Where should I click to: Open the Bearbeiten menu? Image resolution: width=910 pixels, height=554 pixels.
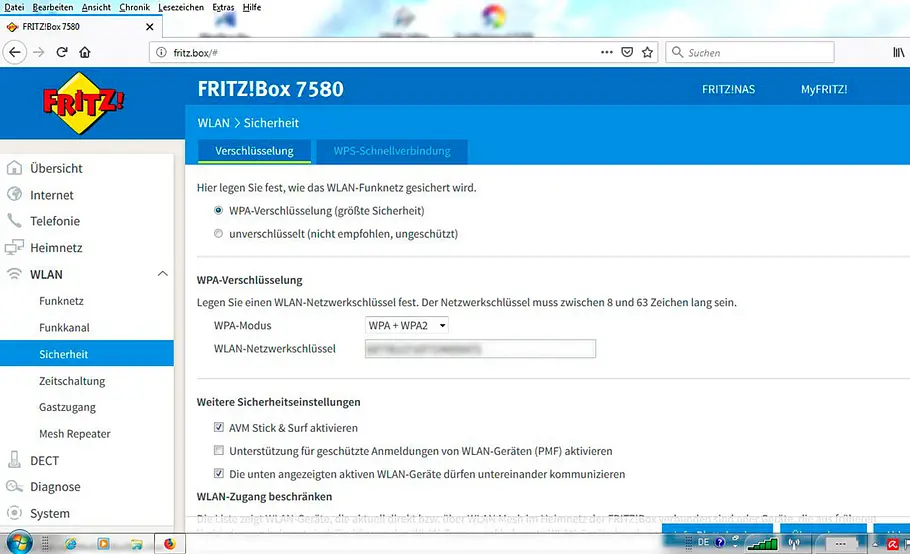[53, 8]
